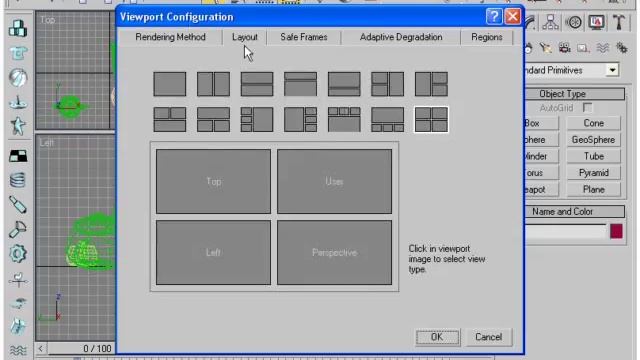
Task: Open the Safe Frames tab
Action: 304,37
